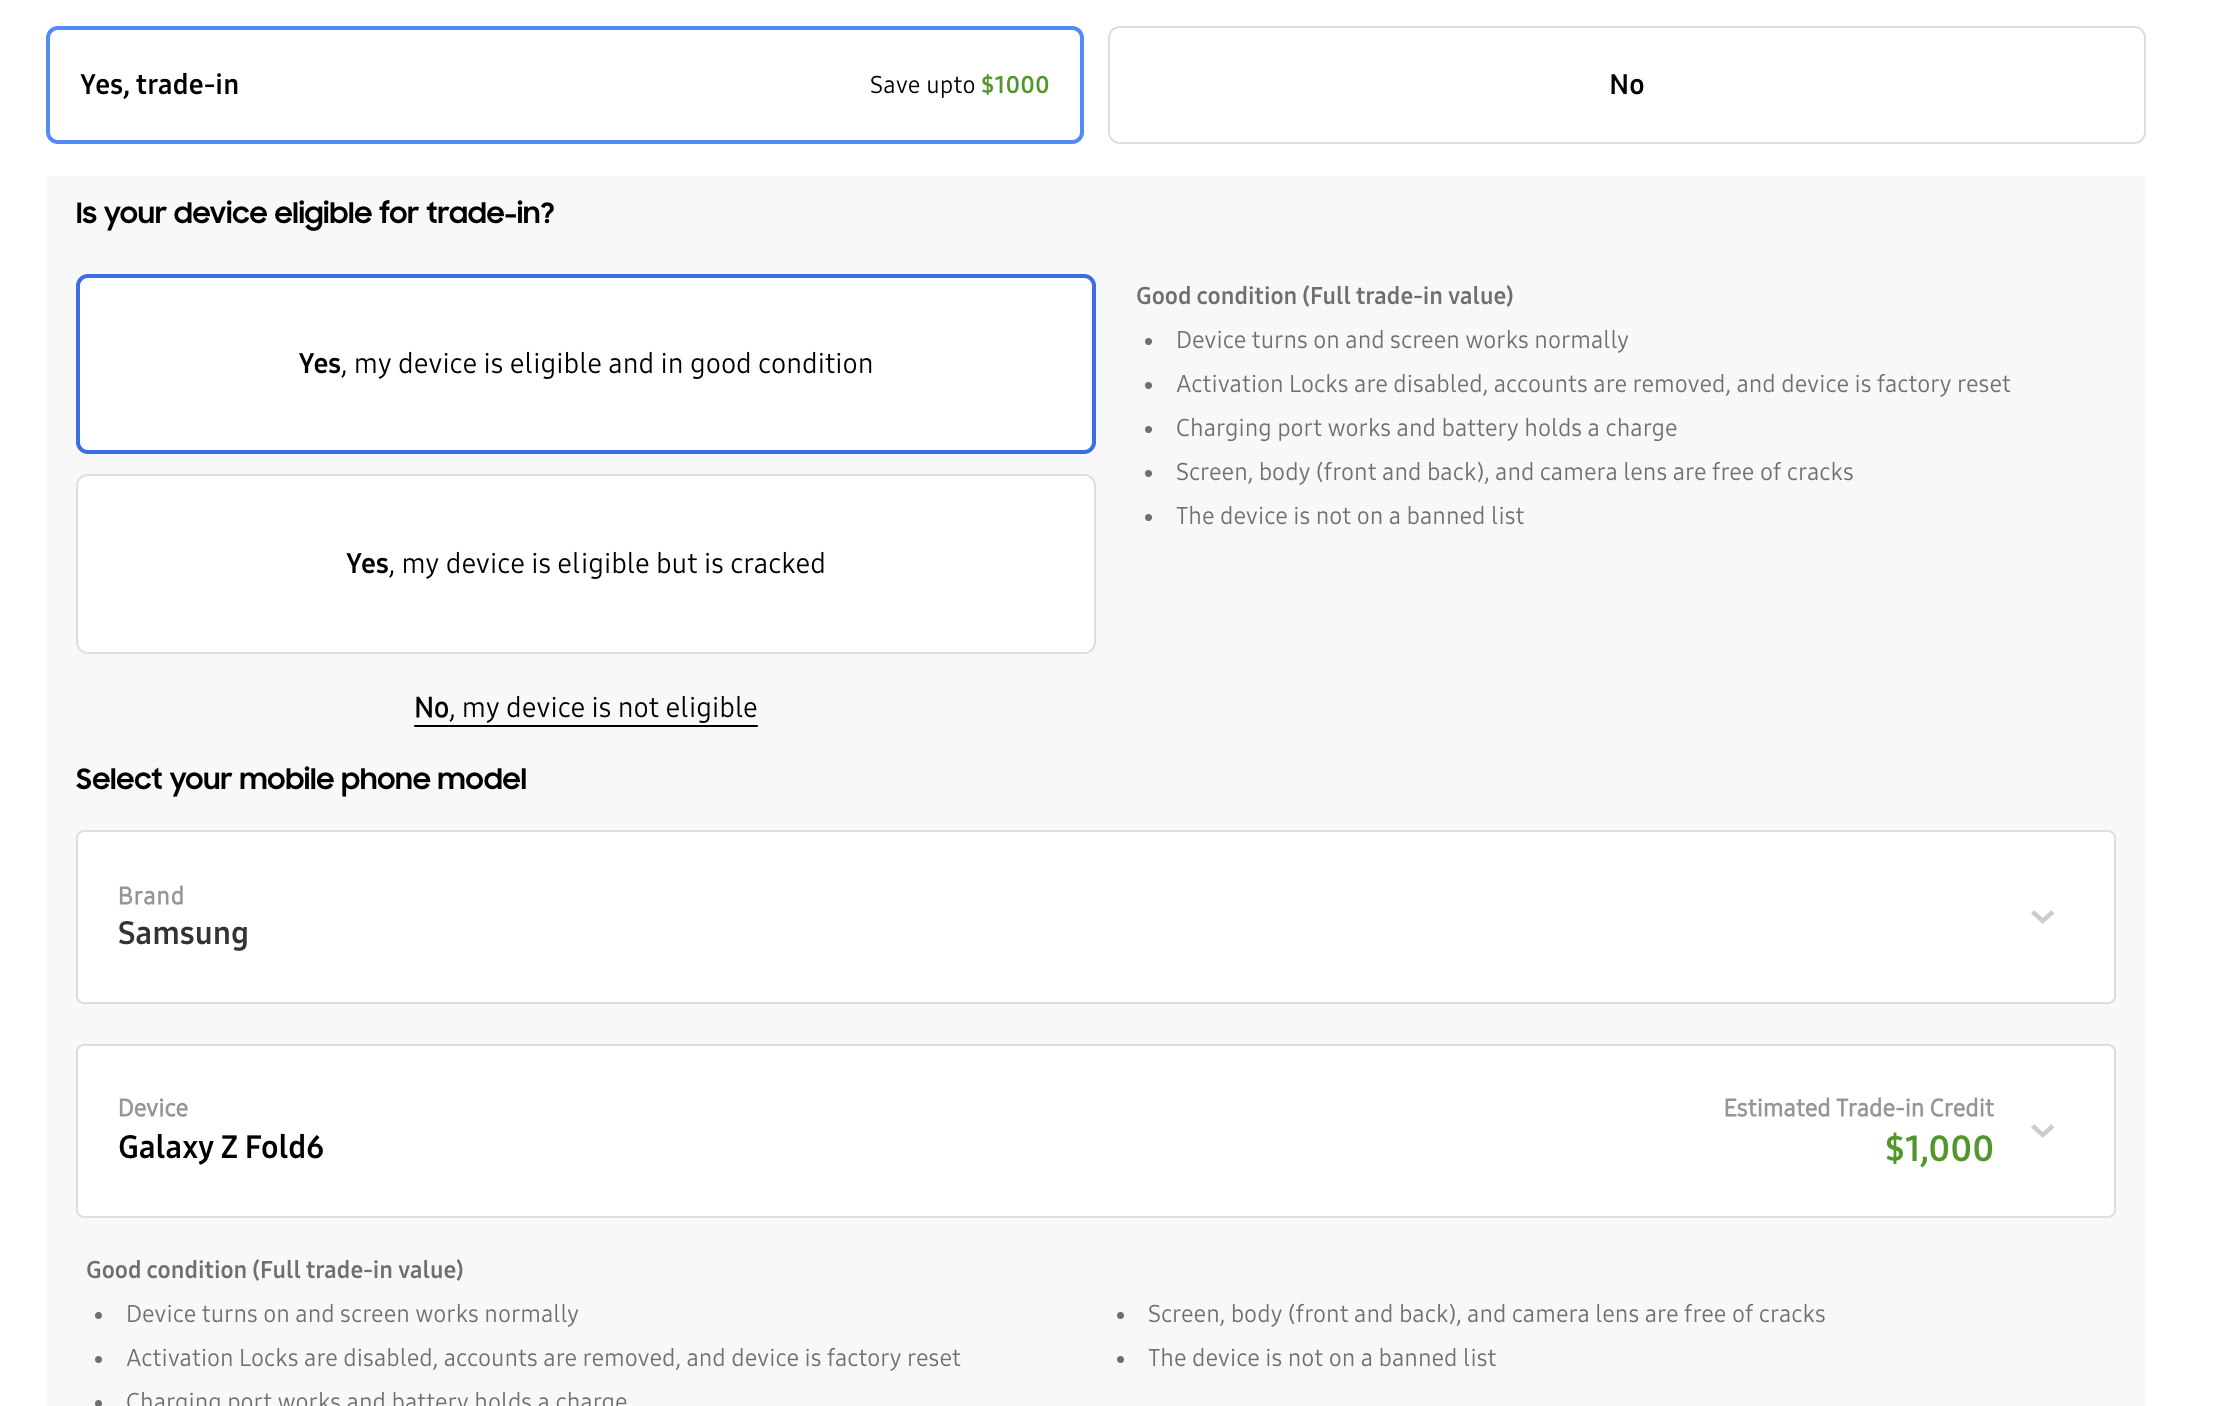Click the green $1,000 estimated trade-in credit
This screenshot has width=2228, height=1406.
[x=1938, y=1149]
